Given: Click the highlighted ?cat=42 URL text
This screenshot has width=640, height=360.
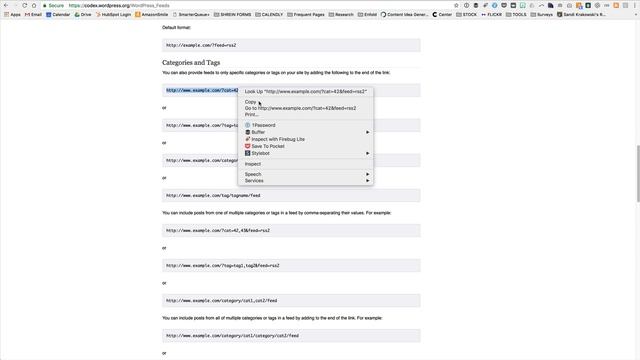Looking at the screenshot, I should pos(202,90).
